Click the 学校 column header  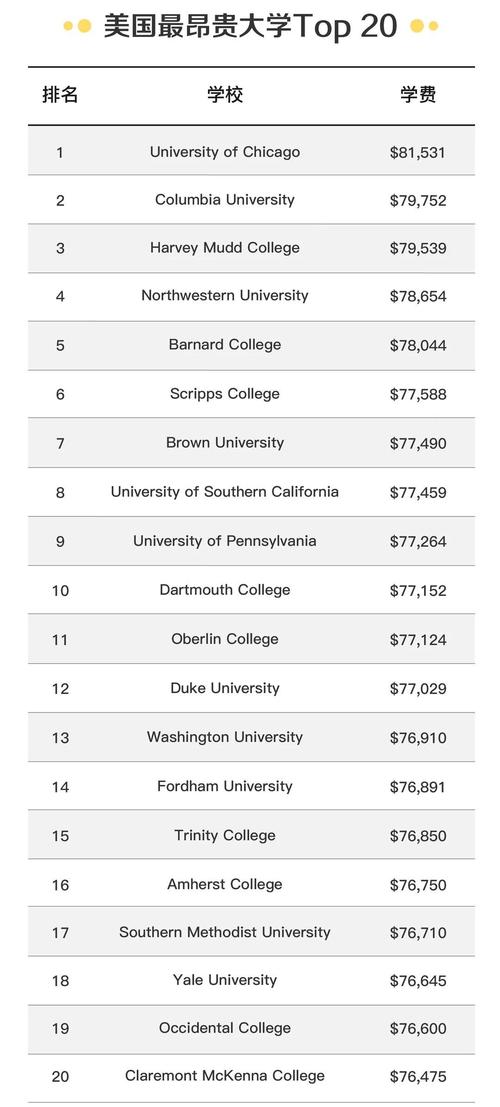coord(225,95)
